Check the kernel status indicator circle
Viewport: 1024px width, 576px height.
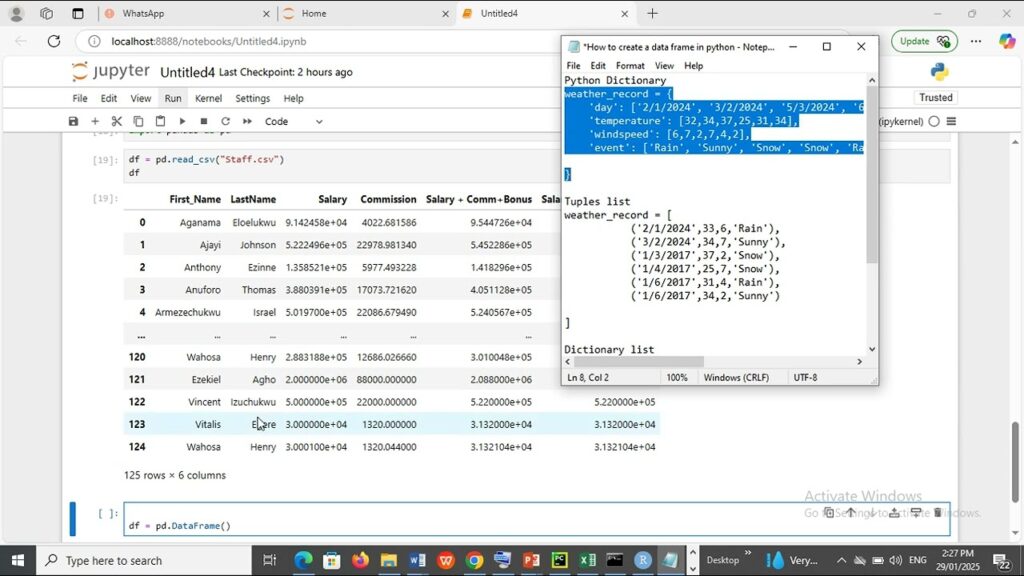point(933,120)
